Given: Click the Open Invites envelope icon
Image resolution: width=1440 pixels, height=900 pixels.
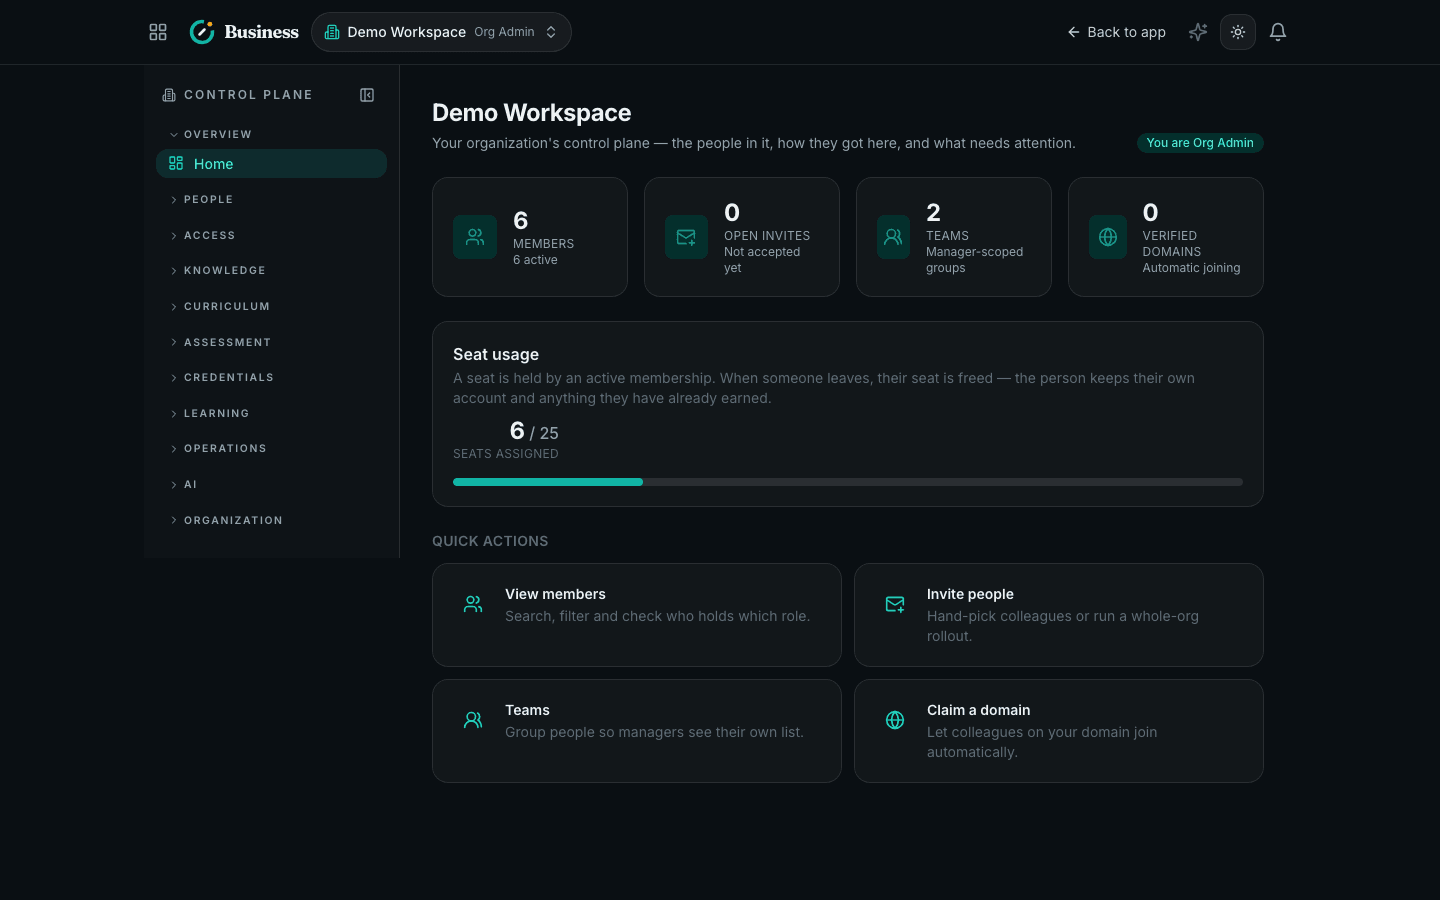Looking at the screenshot, I should pos(686,237).
